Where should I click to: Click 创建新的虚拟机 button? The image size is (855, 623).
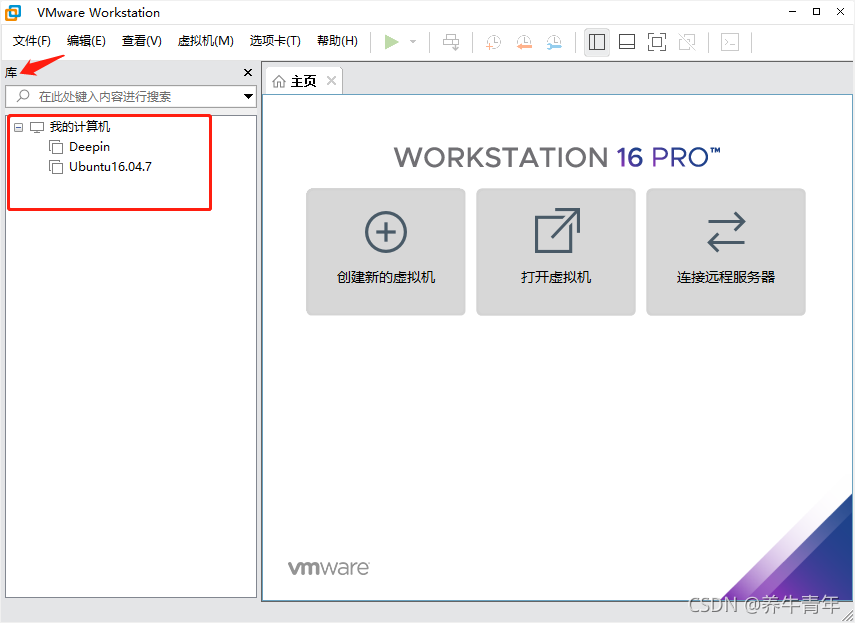(386, 252)
